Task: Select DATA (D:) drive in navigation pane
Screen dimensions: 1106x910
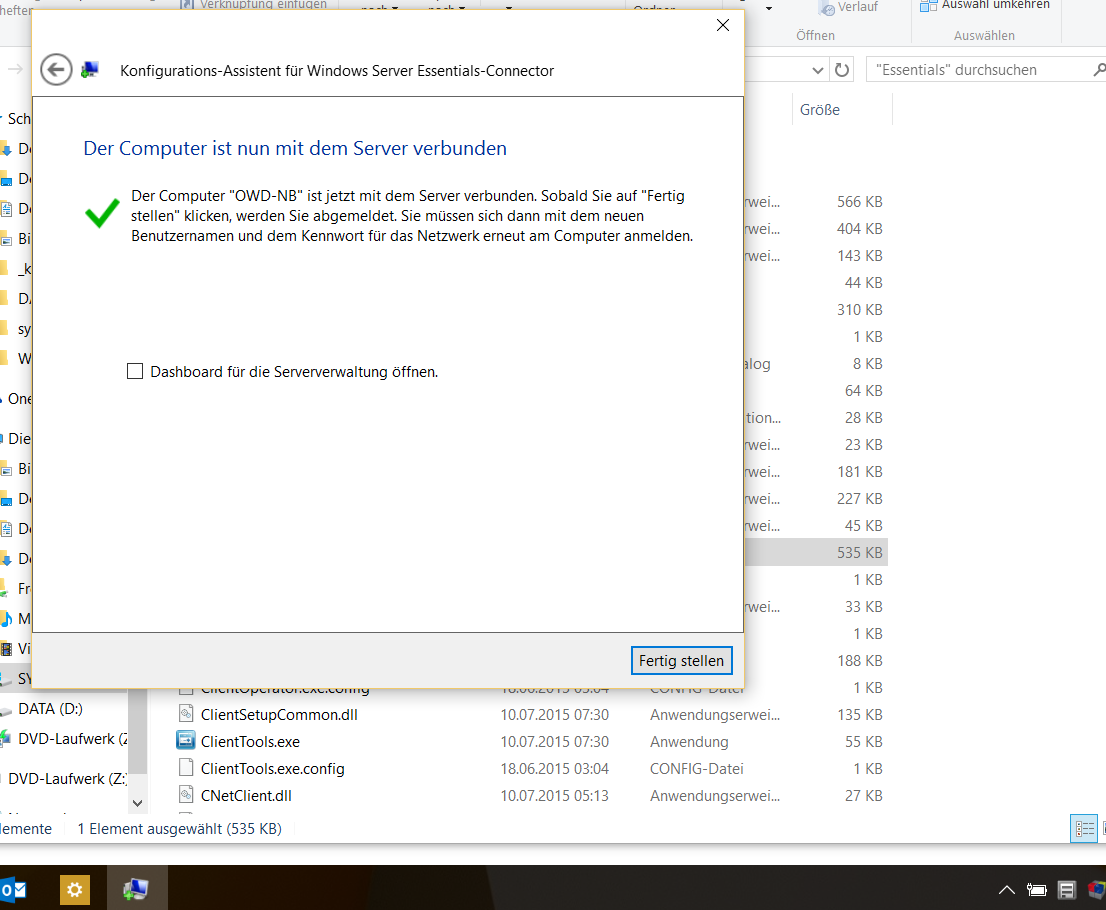Action: [50, 709]
